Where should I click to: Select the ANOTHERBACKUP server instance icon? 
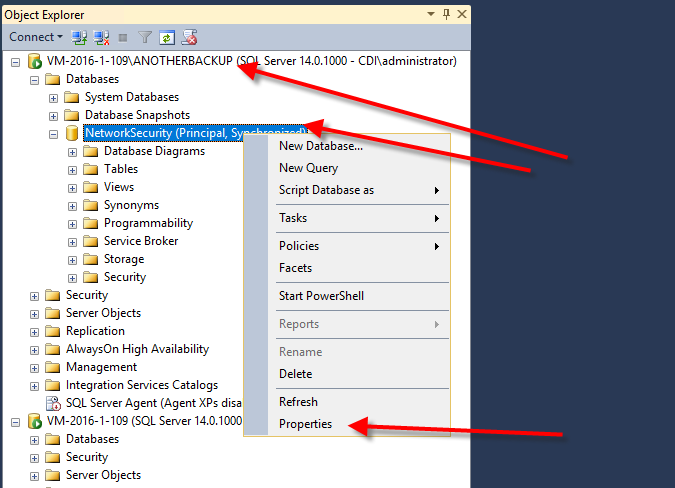34,61
